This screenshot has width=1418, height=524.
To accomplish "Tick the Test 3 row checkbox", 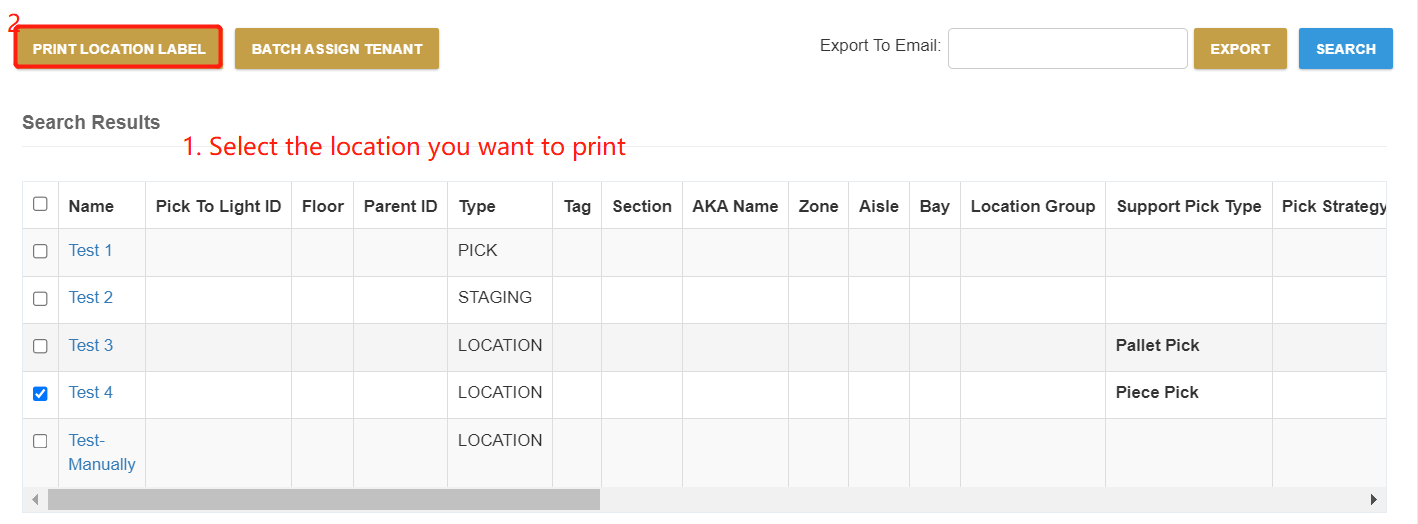I will pyautogui.click(x=40, y=346).
